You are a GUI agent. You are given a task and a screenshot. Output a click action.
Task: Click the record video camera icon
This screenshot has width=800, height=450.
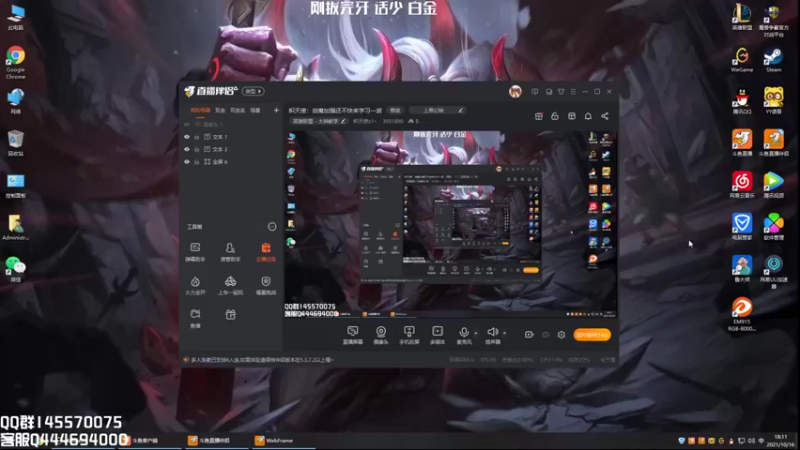coord(529,335)
